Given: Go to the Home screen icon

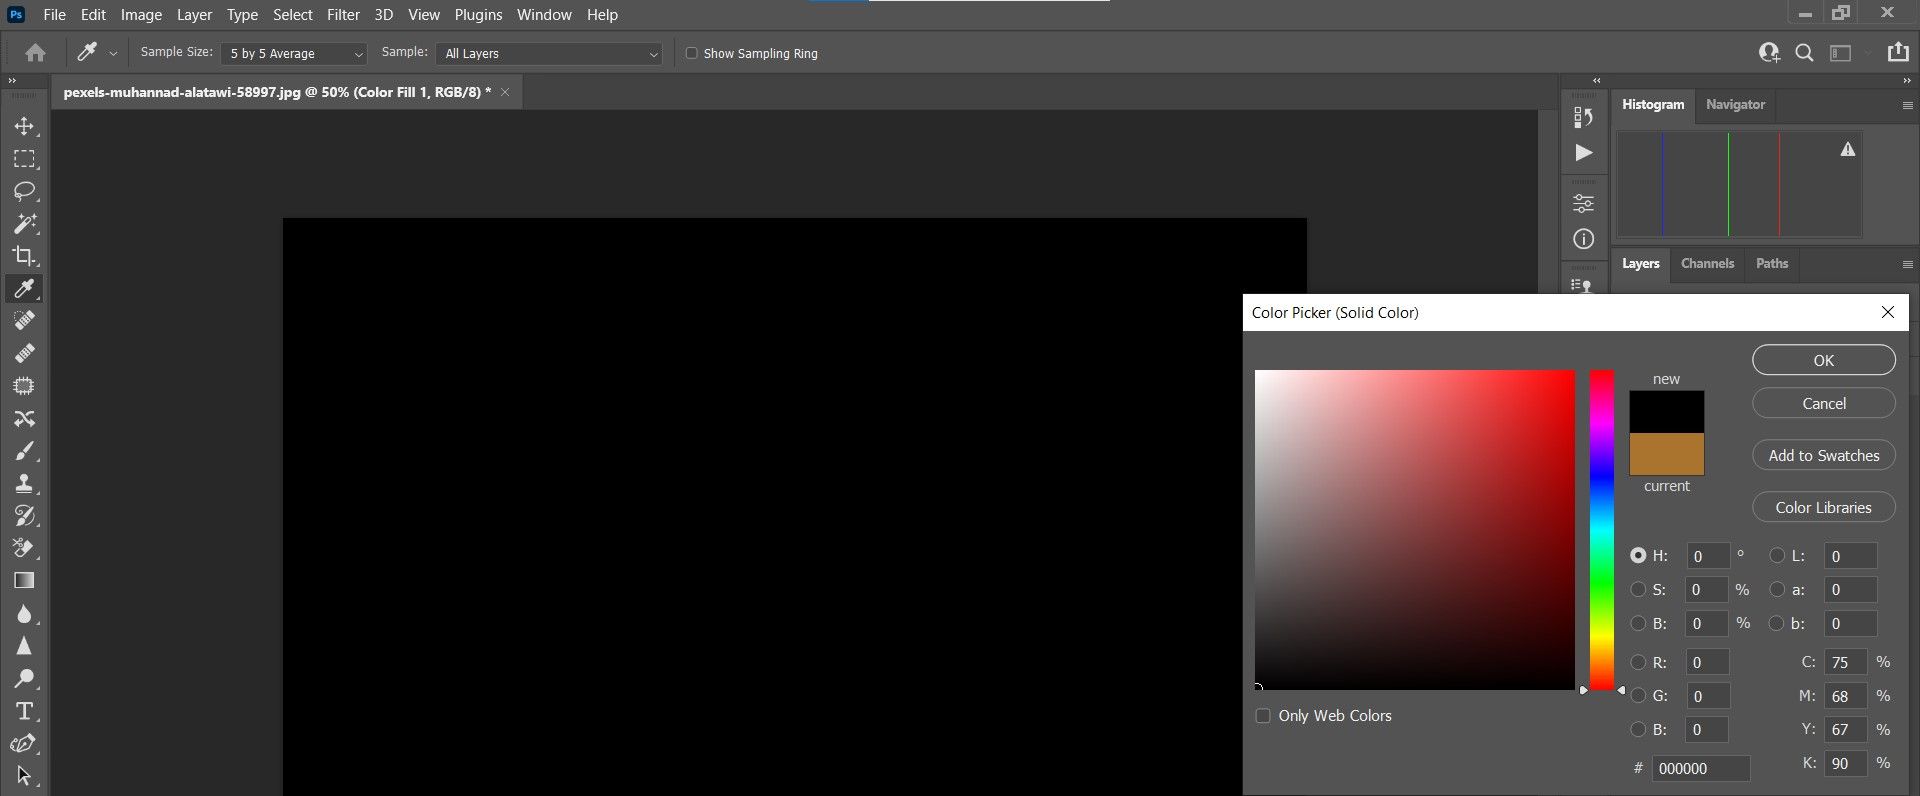Looking at the screenshot, I should click(36, 53).
